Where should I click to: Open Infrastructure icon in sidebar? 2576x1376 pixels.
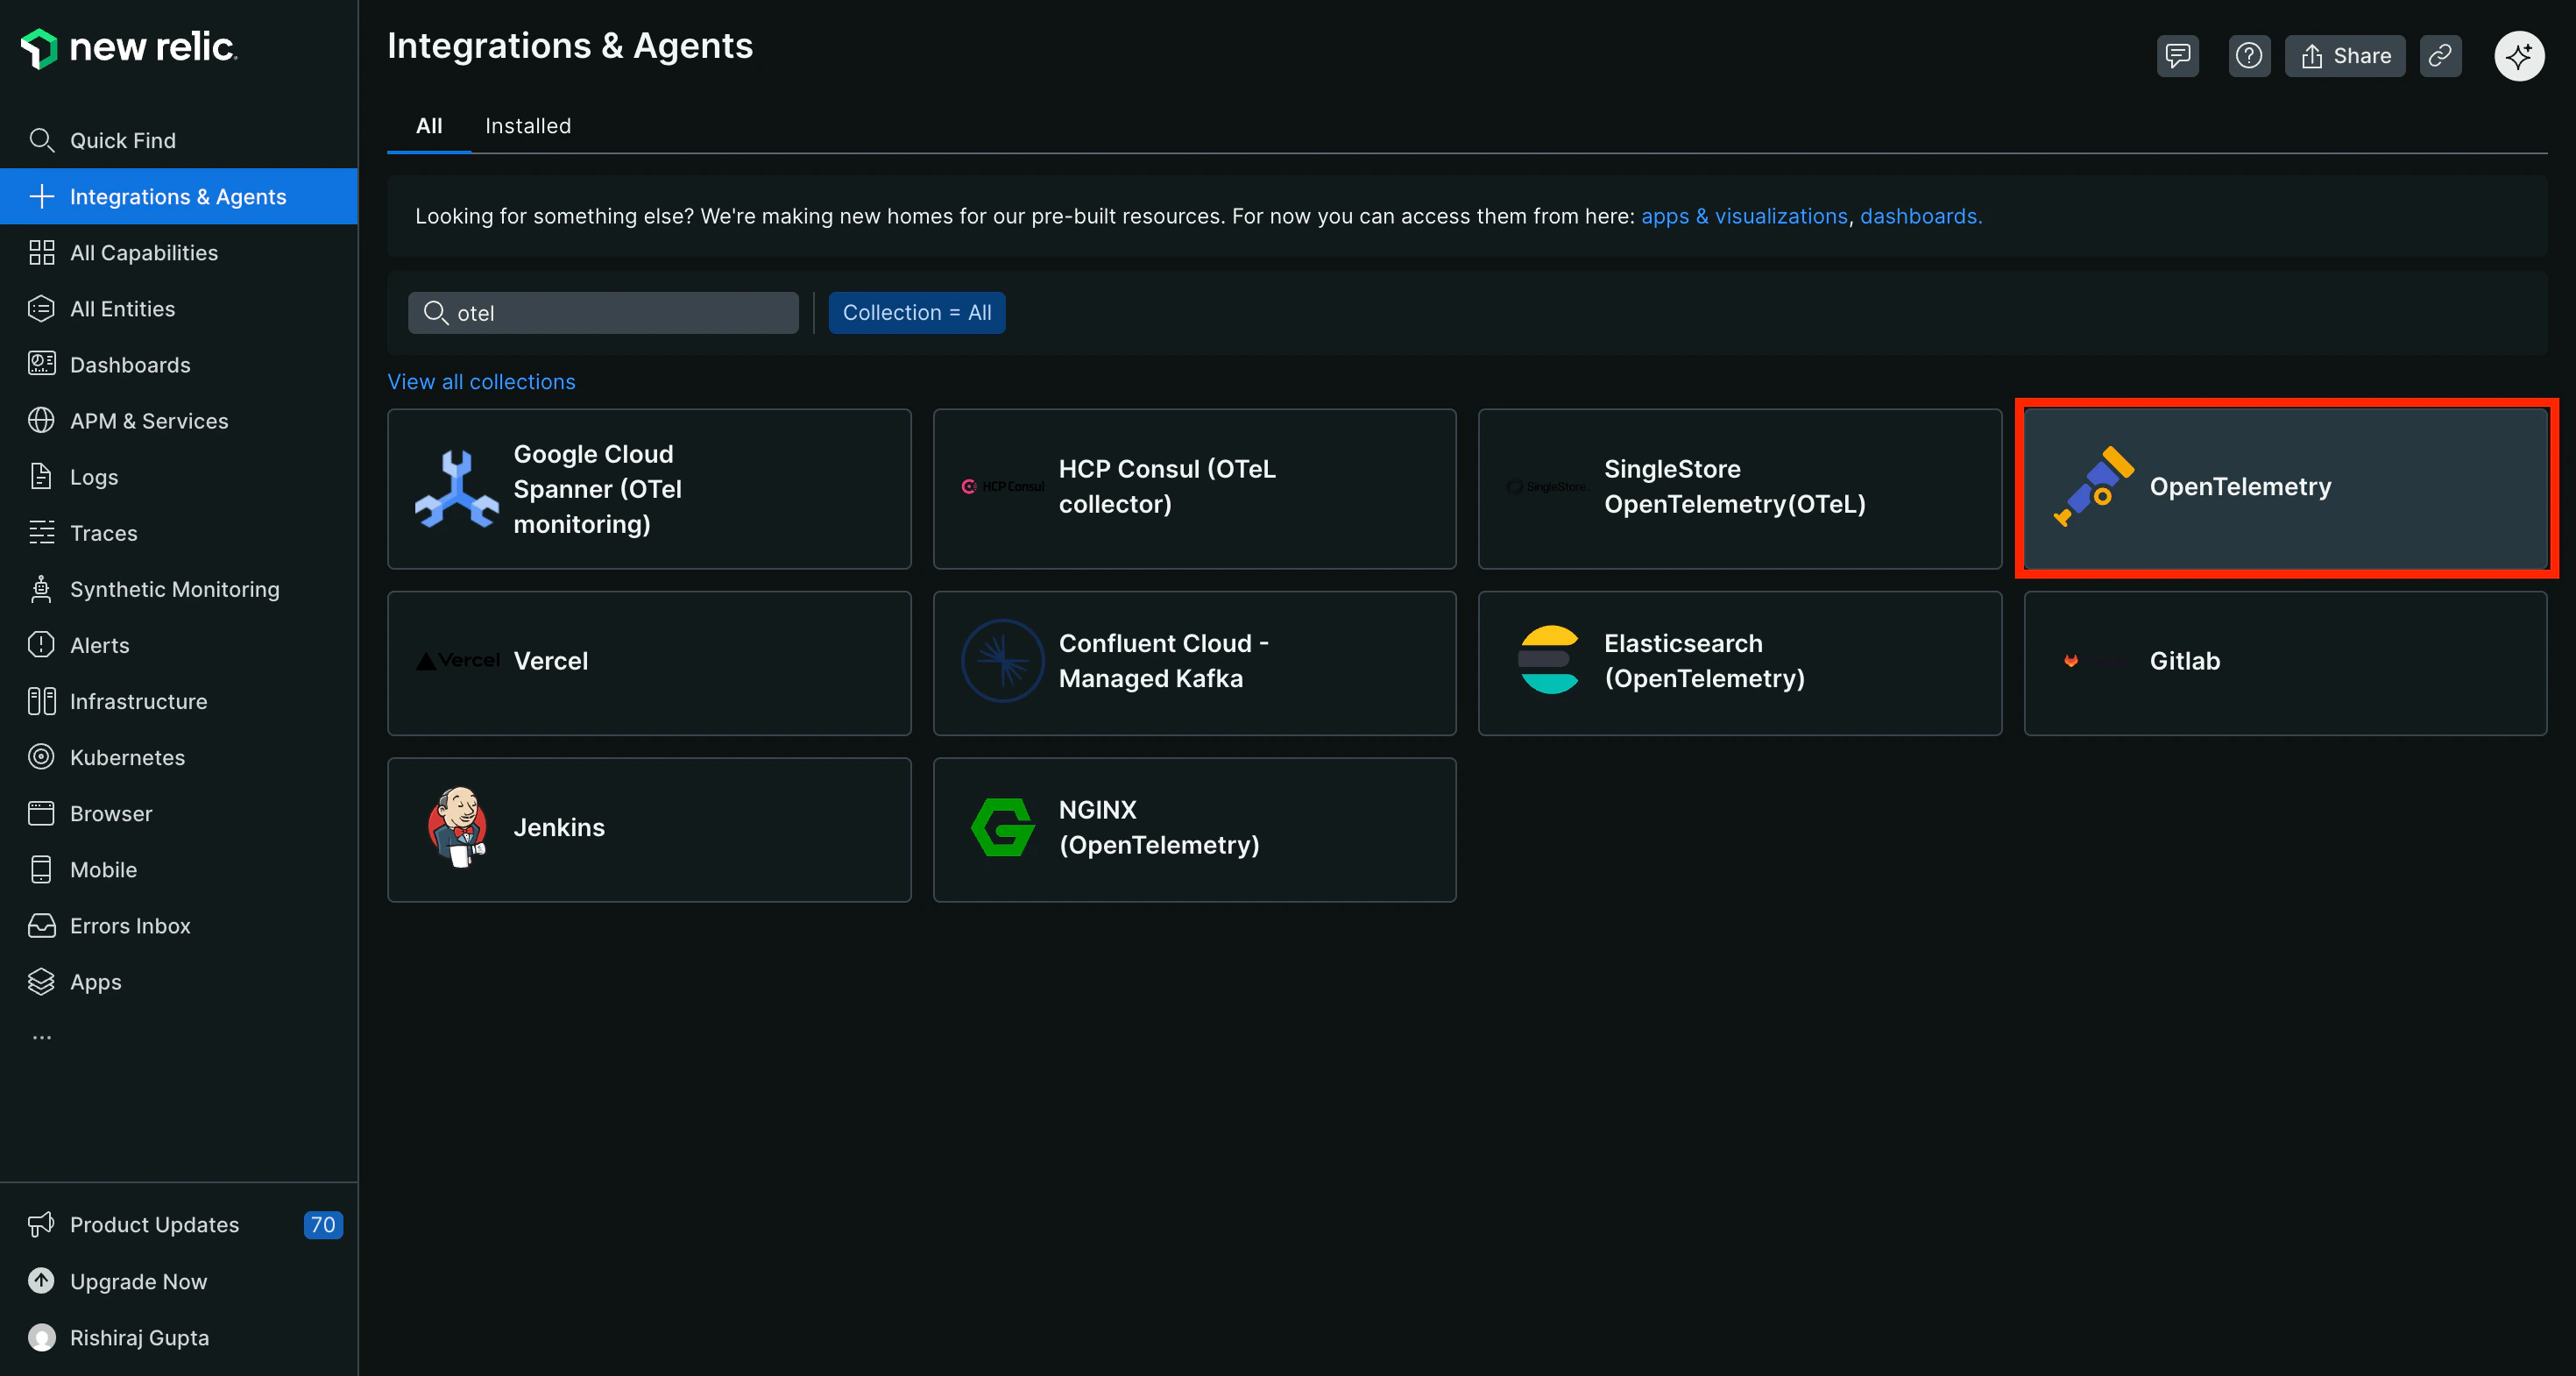click(41, 700)
